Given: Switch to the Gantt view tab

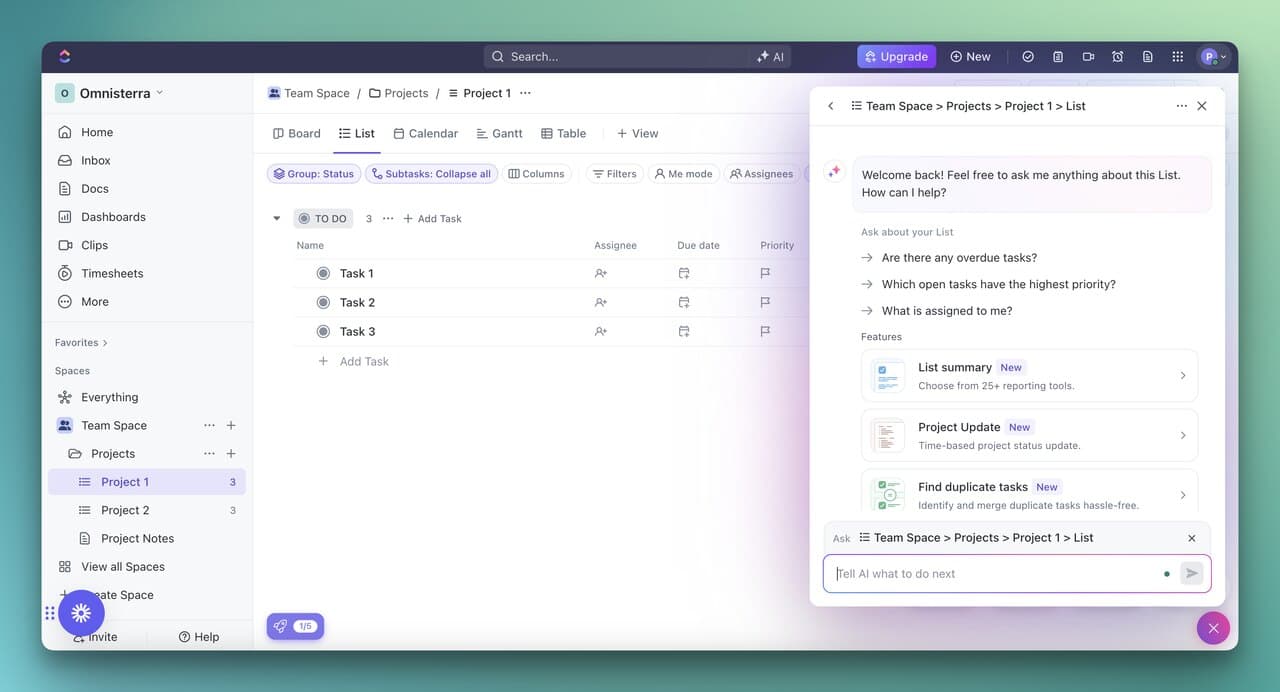Looking at the screenshot, I should [499, 133].
